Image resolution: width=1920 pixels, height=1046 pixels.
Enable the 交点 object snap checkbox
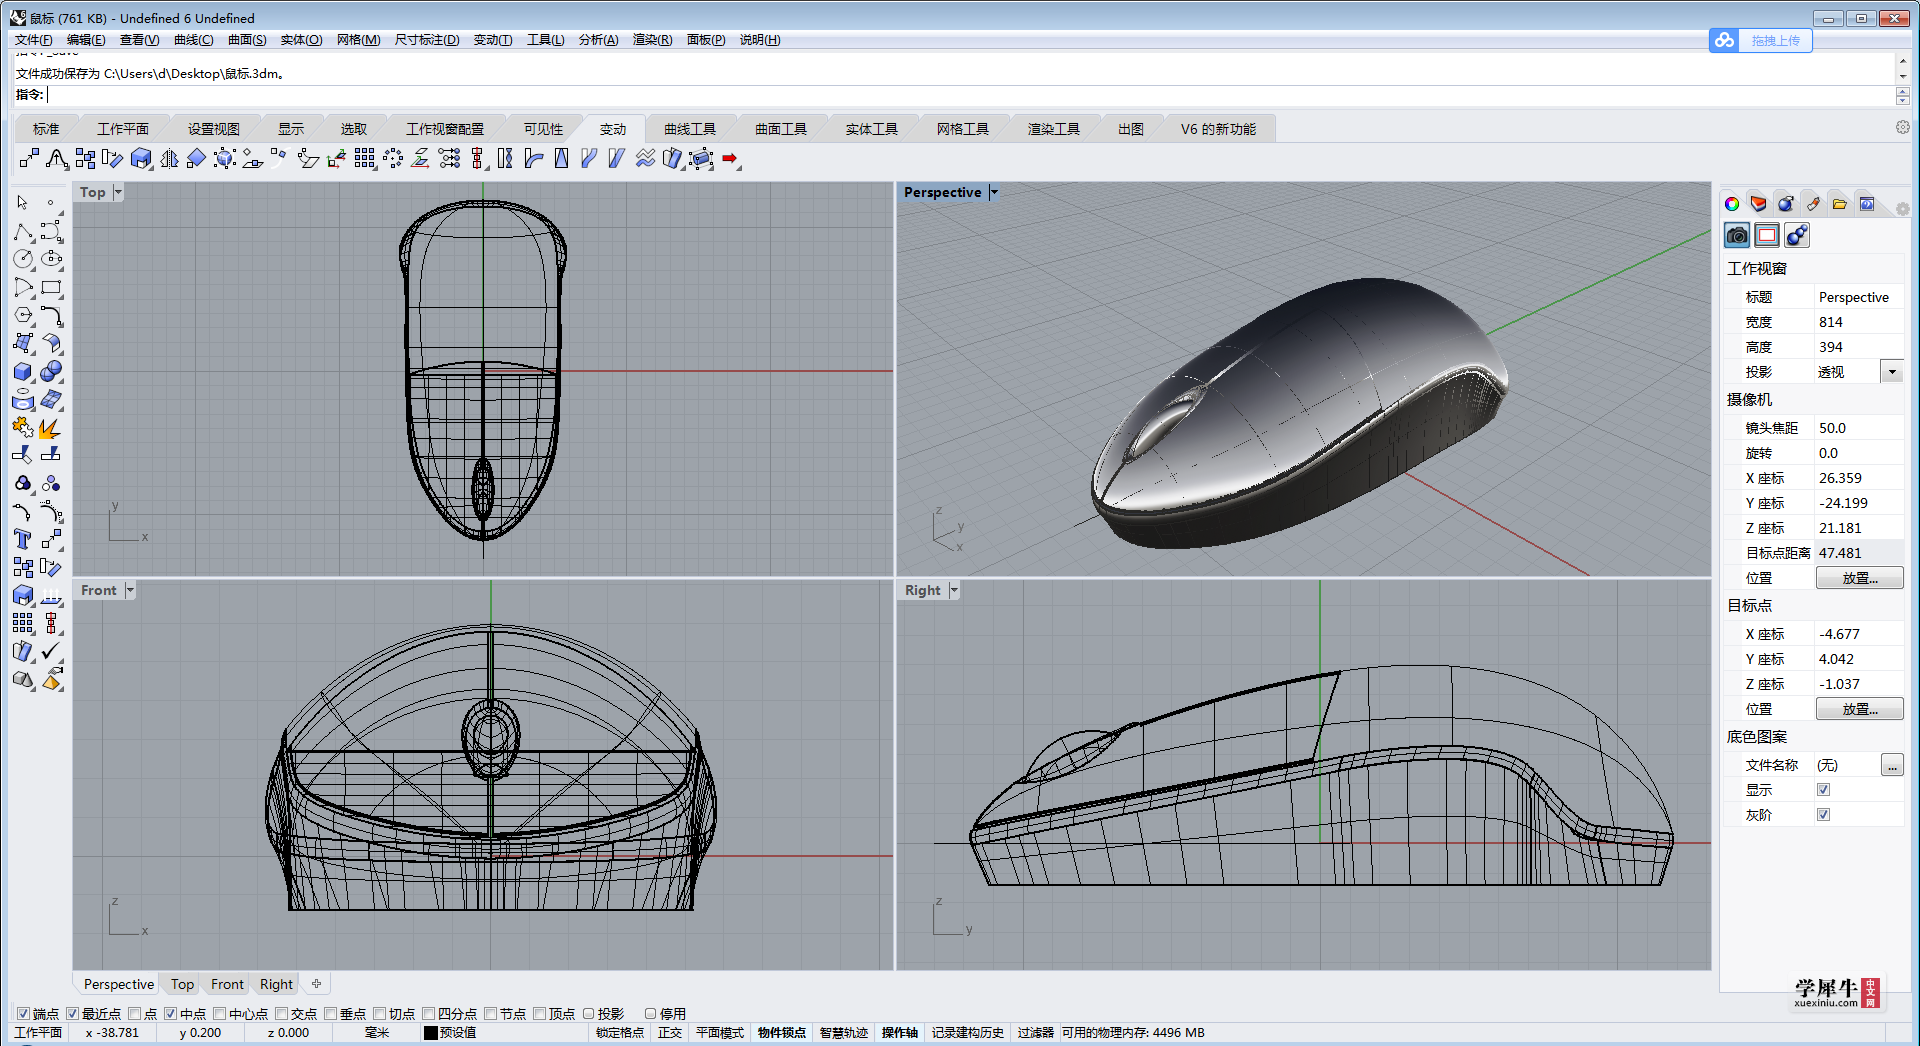[x=281, y=1013]
